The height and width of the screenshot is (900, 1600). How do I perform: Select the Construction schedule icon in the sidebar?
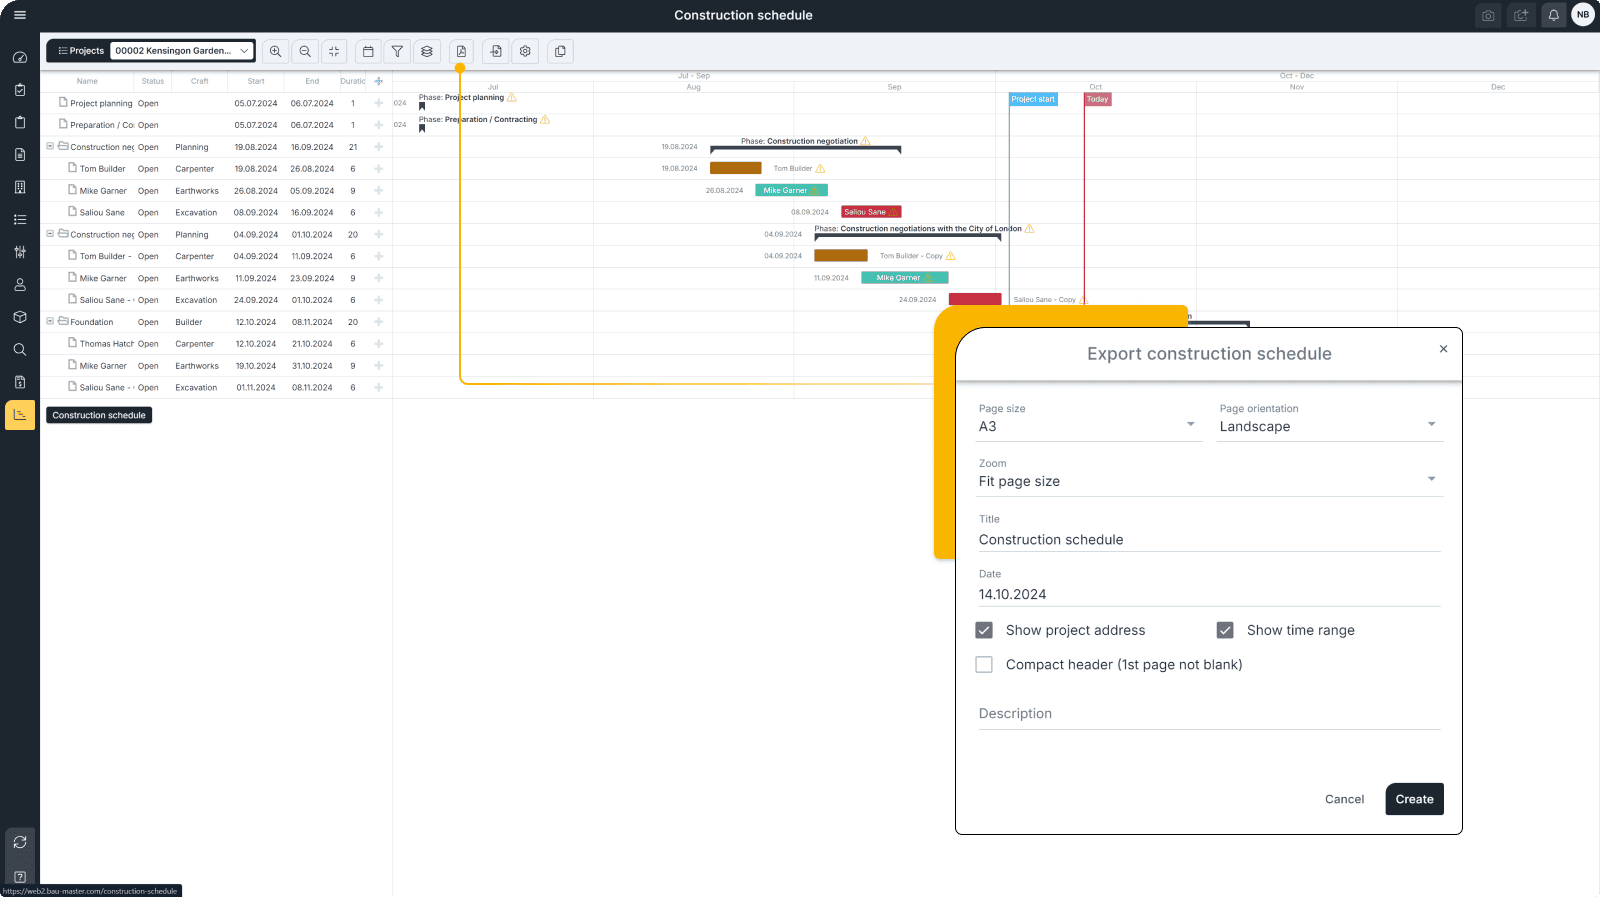20,414
